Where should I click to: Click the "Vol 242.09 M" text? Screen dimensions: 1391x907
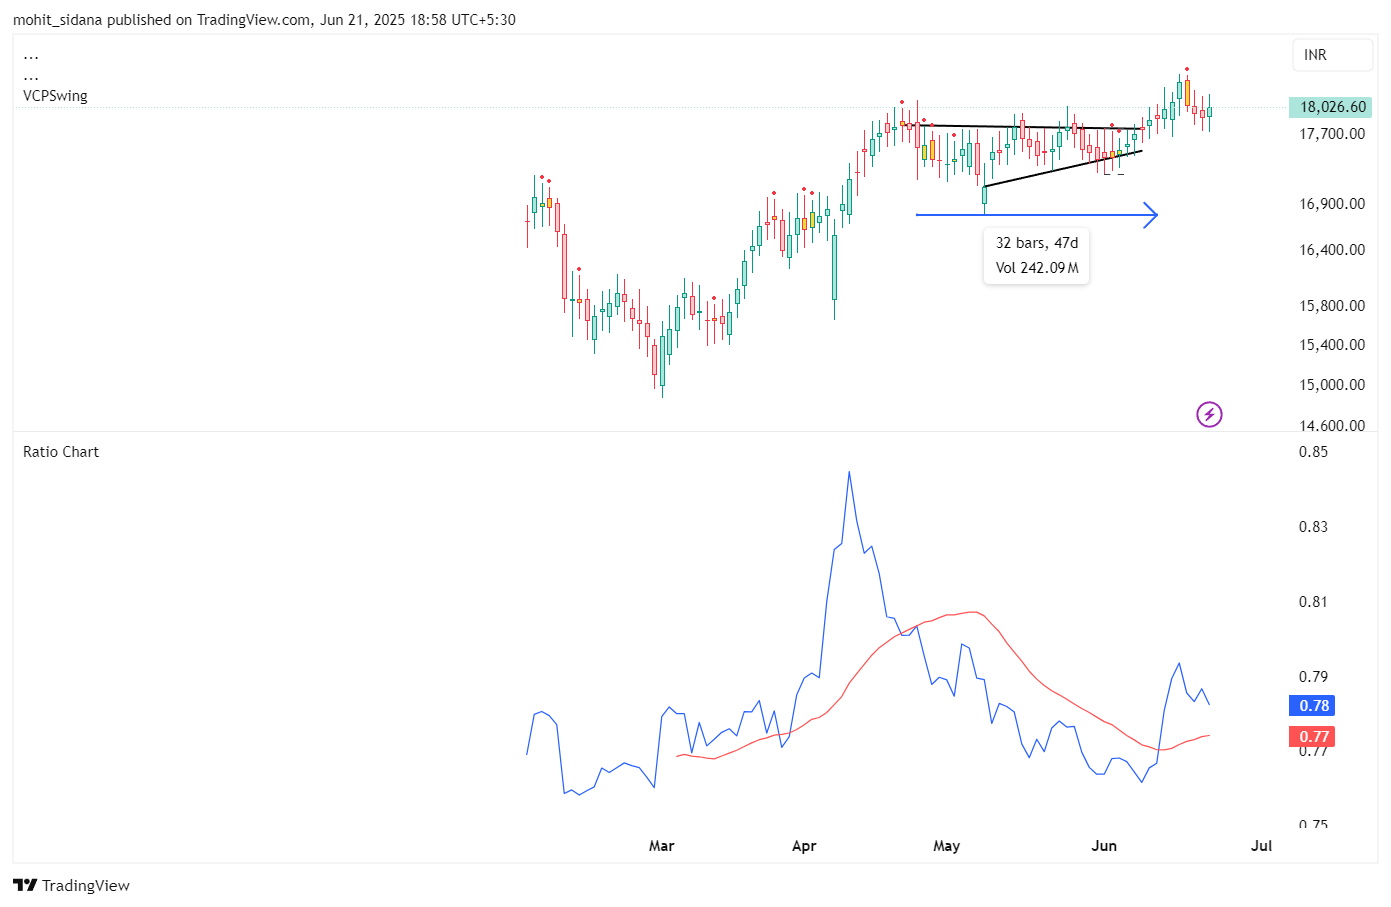click(1037, 268)
